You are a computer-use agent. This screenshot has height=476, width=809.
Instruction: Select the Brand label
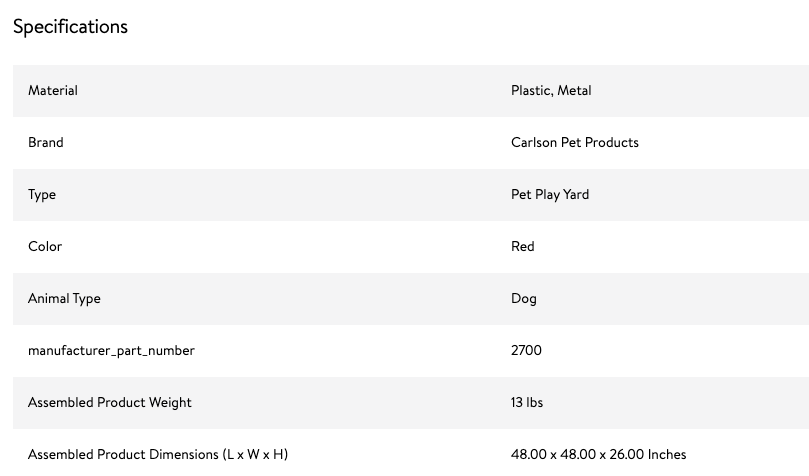pos(45,142)
